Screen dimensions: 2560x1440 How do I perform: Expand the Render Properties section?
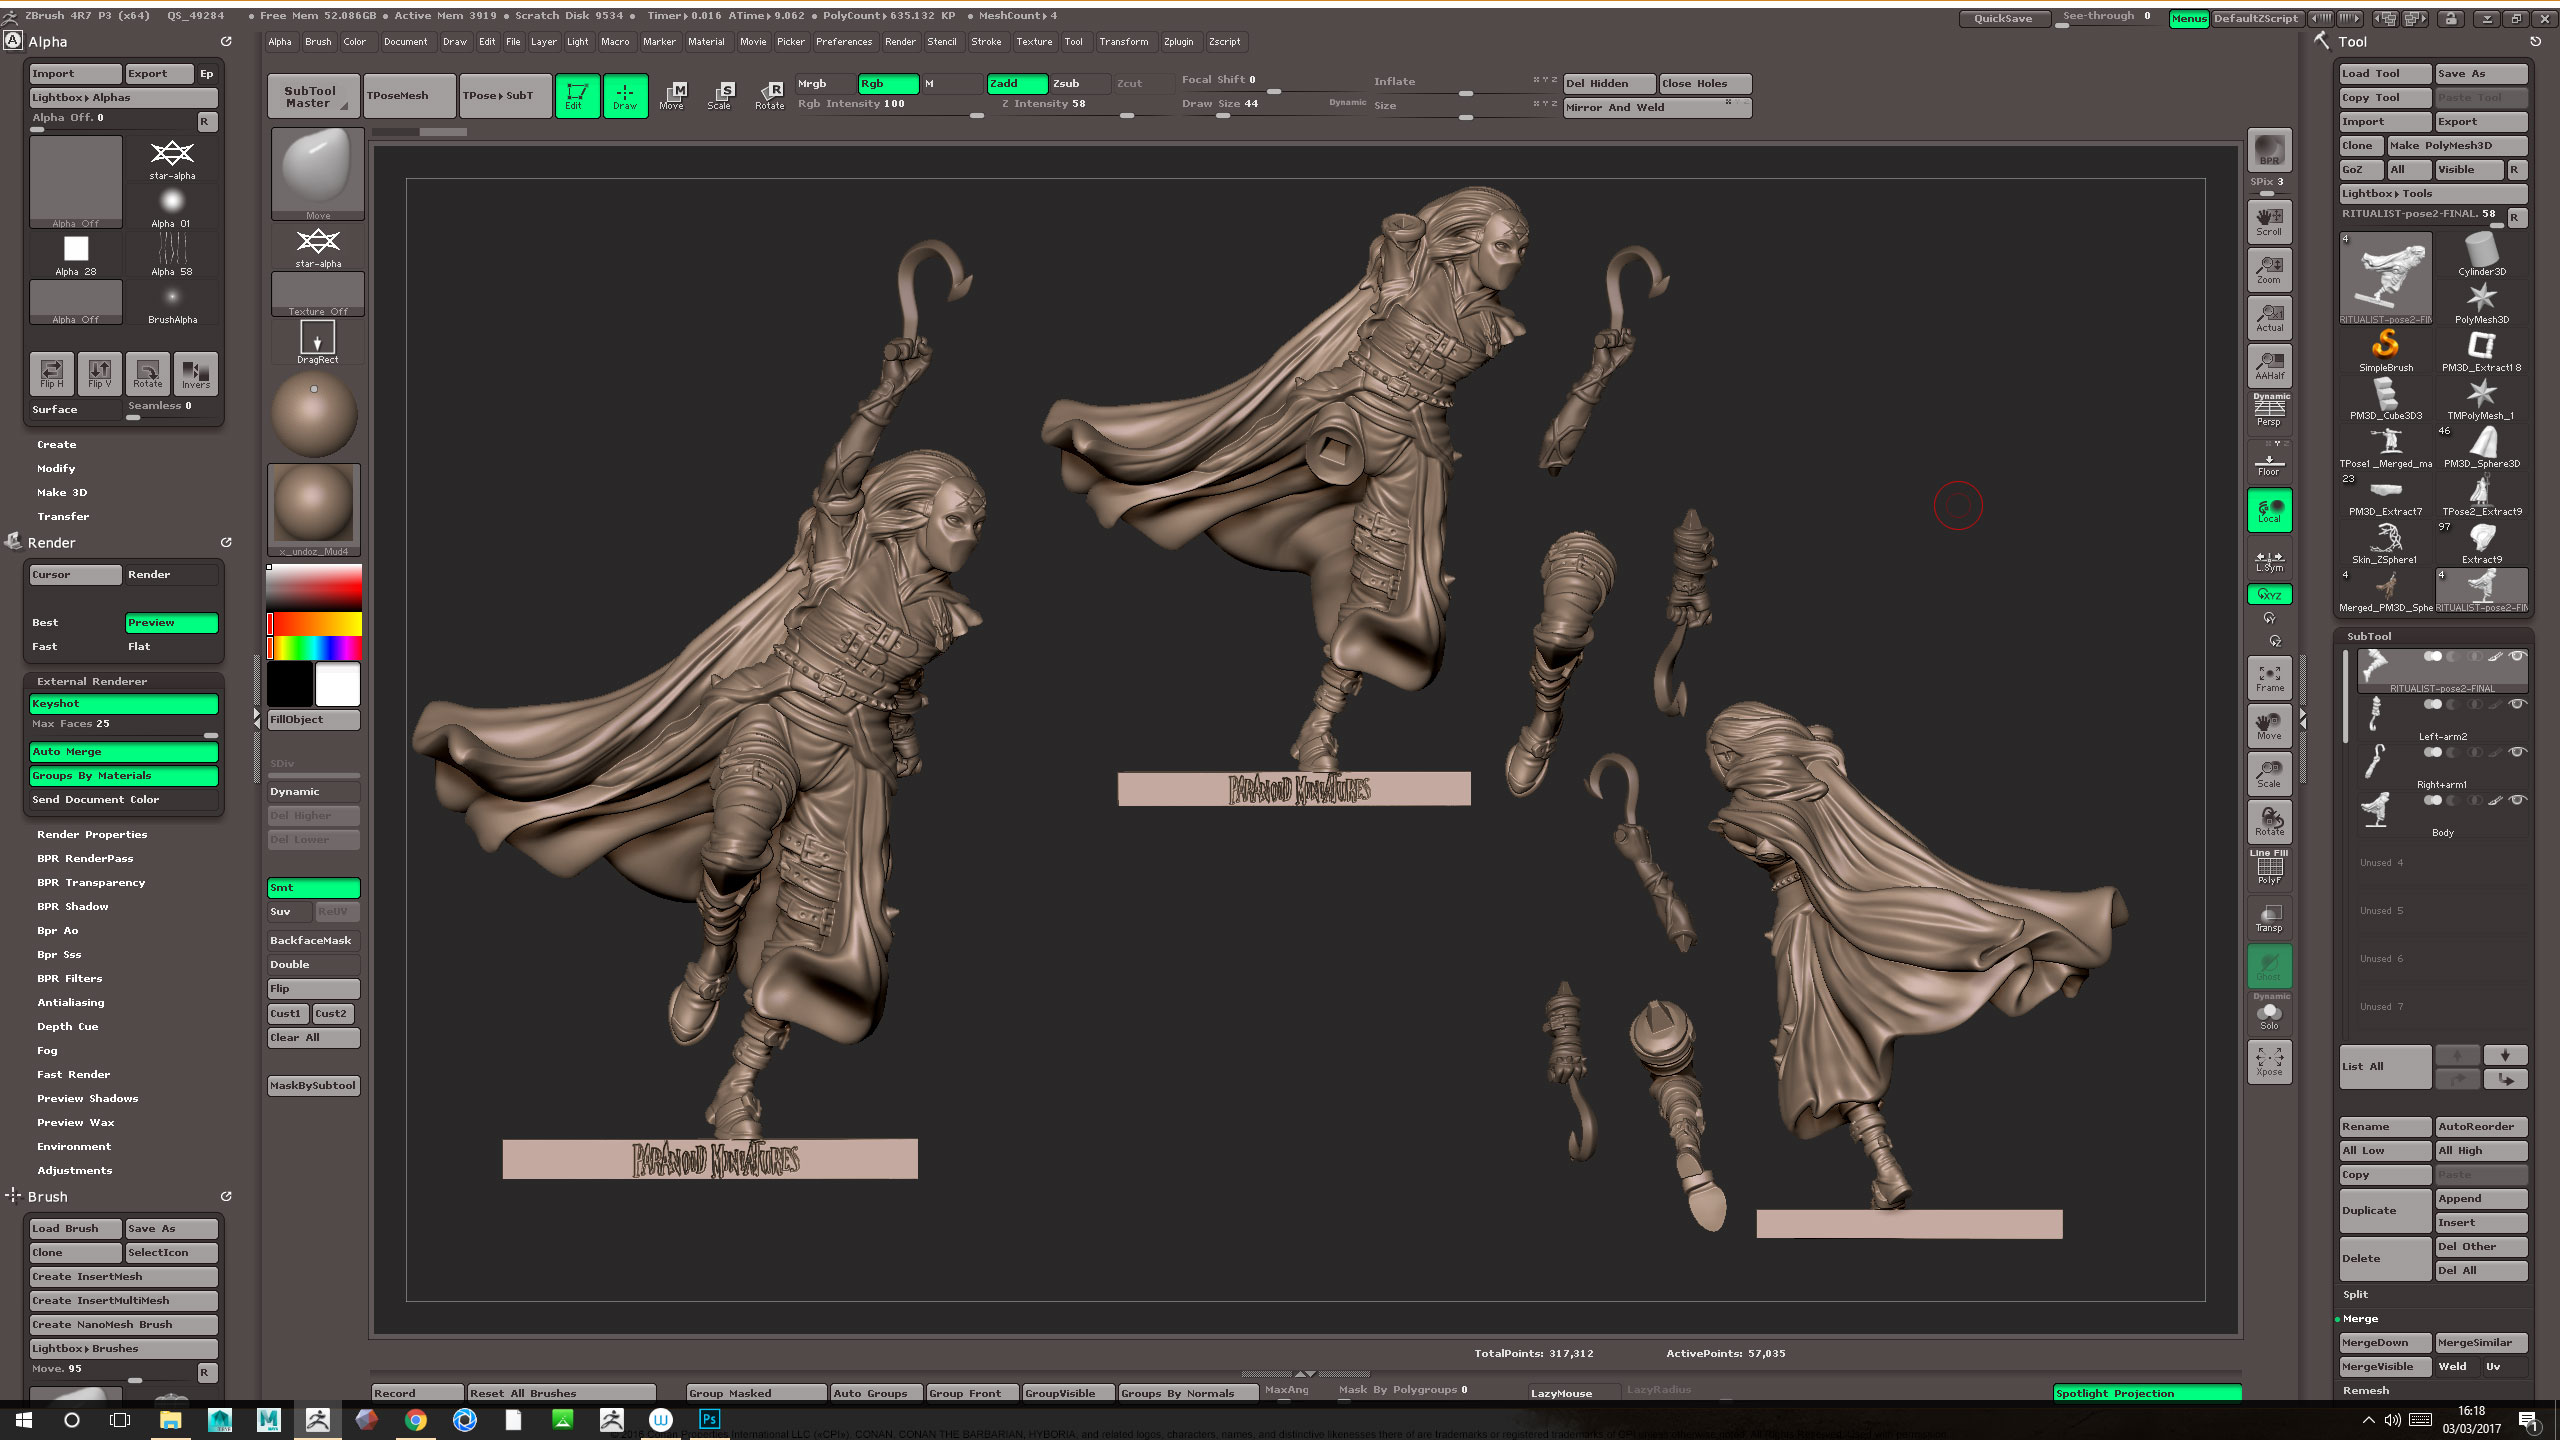[x=92, y=835]
